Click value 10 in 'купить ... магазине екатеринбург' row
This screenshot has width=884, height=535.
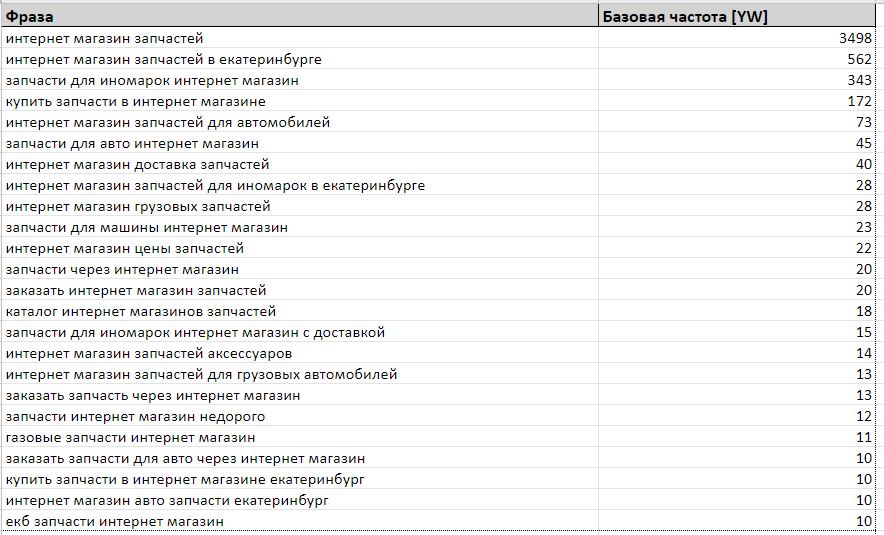coord(864,479)
